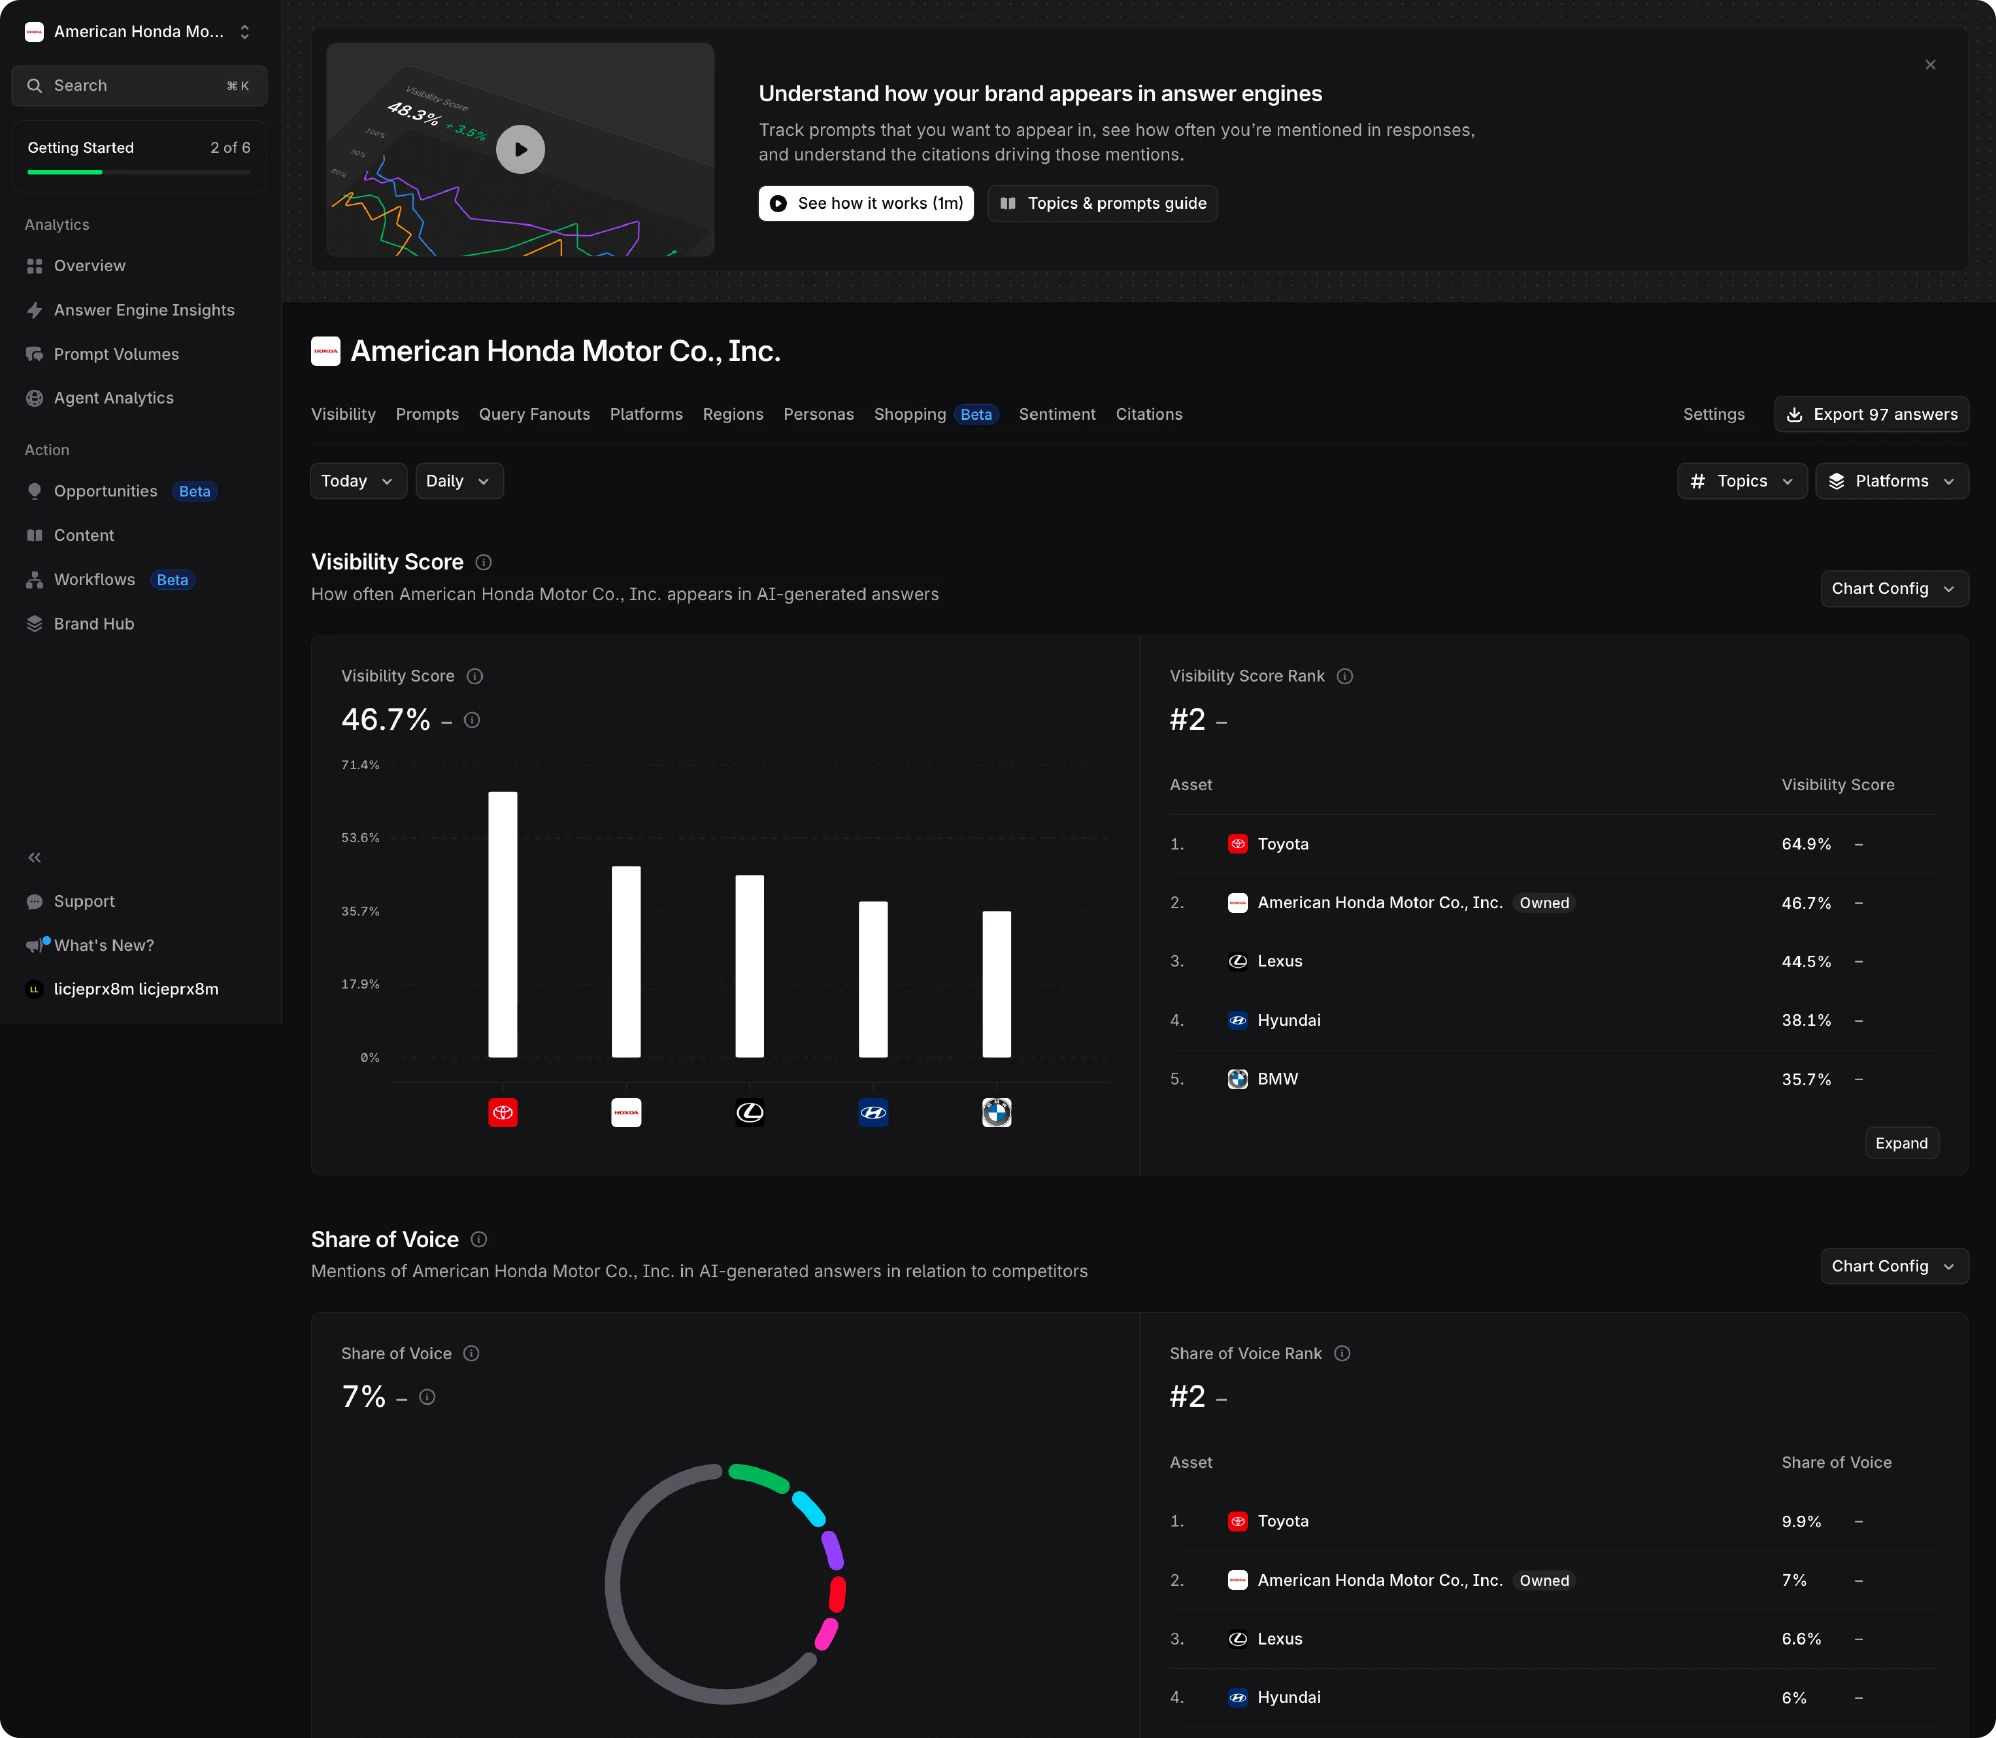Click the Honda logo under the bar chart
The image size is (1996, 1738).
pyautogui.click(x=626, y=1112)
